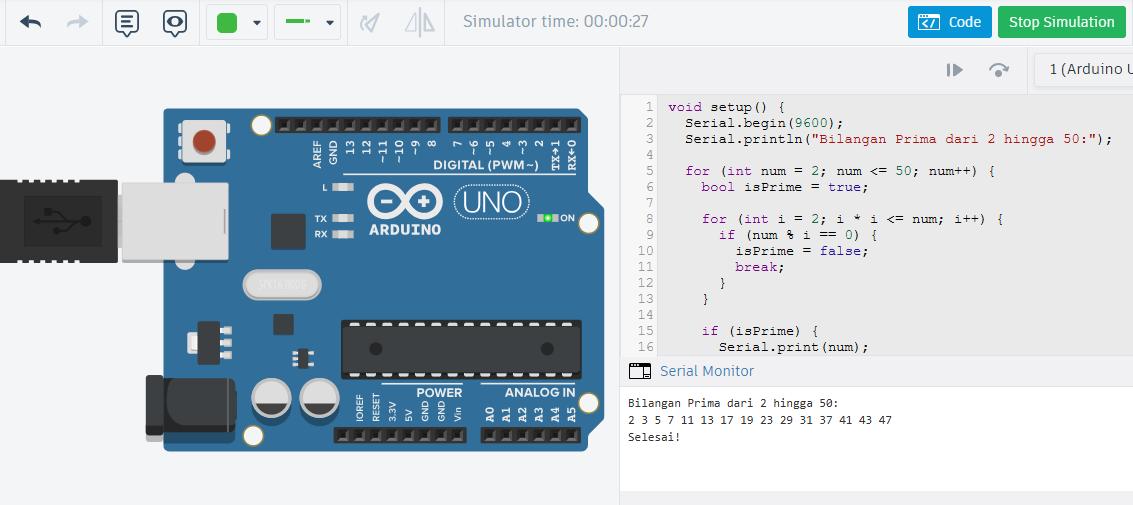Click the mirror flip icon
The image size is (1133, 505).
click(420, 23)
